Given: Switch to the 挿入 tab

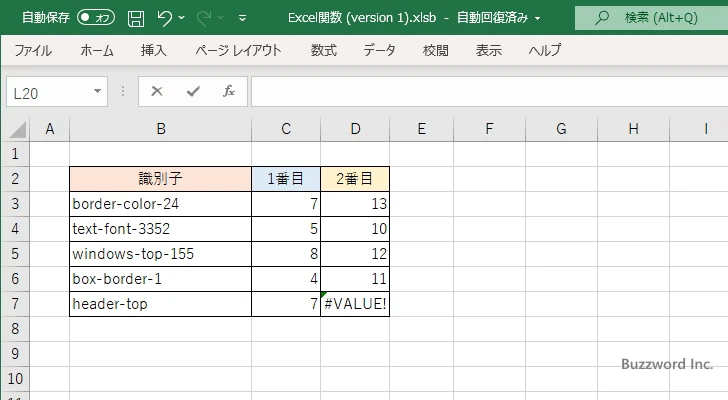Looking at the screenshot, I should coord(154,50).
